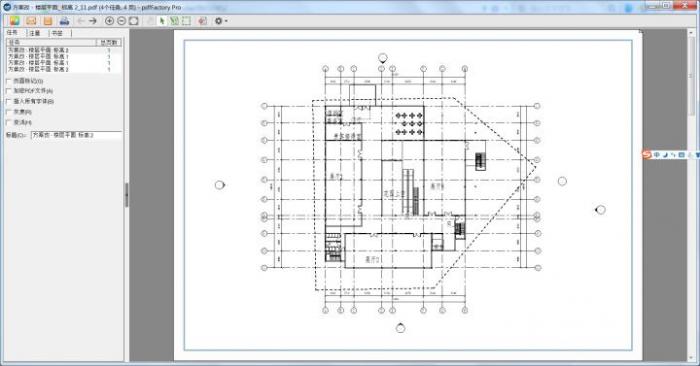Go to next page with right arrow

click(93, 21)
